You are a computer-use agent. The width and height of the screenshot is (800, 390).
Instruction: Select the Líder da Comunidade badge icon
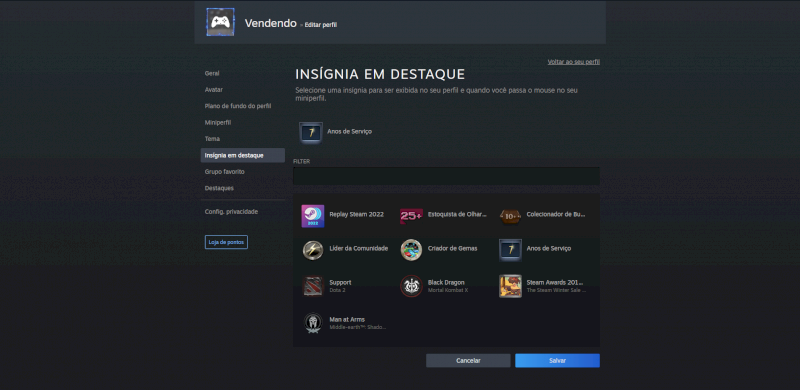tap(313, 250)
